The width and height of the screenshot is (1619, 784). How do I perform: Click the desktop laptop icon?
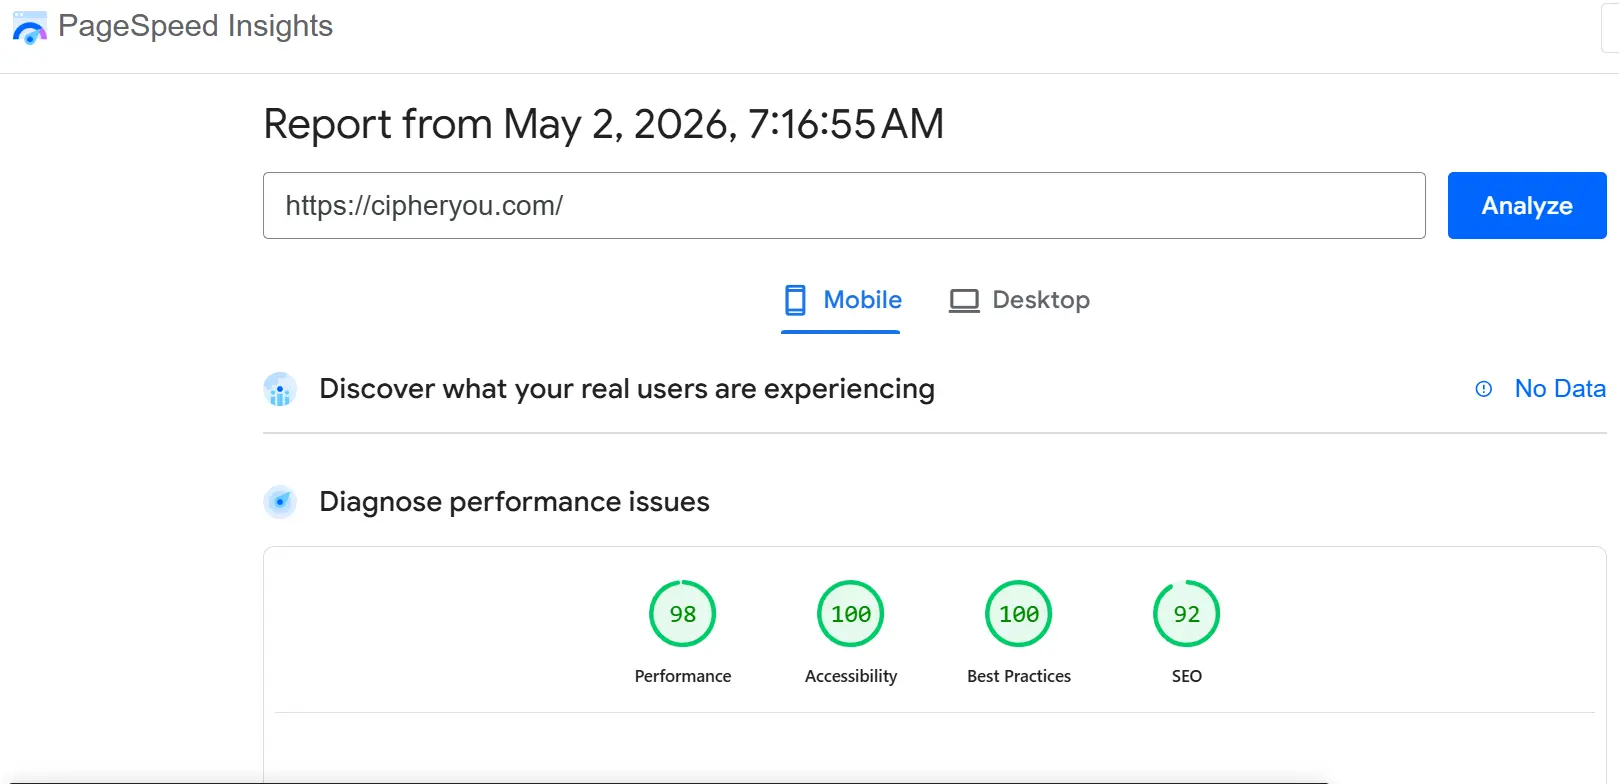964,301
